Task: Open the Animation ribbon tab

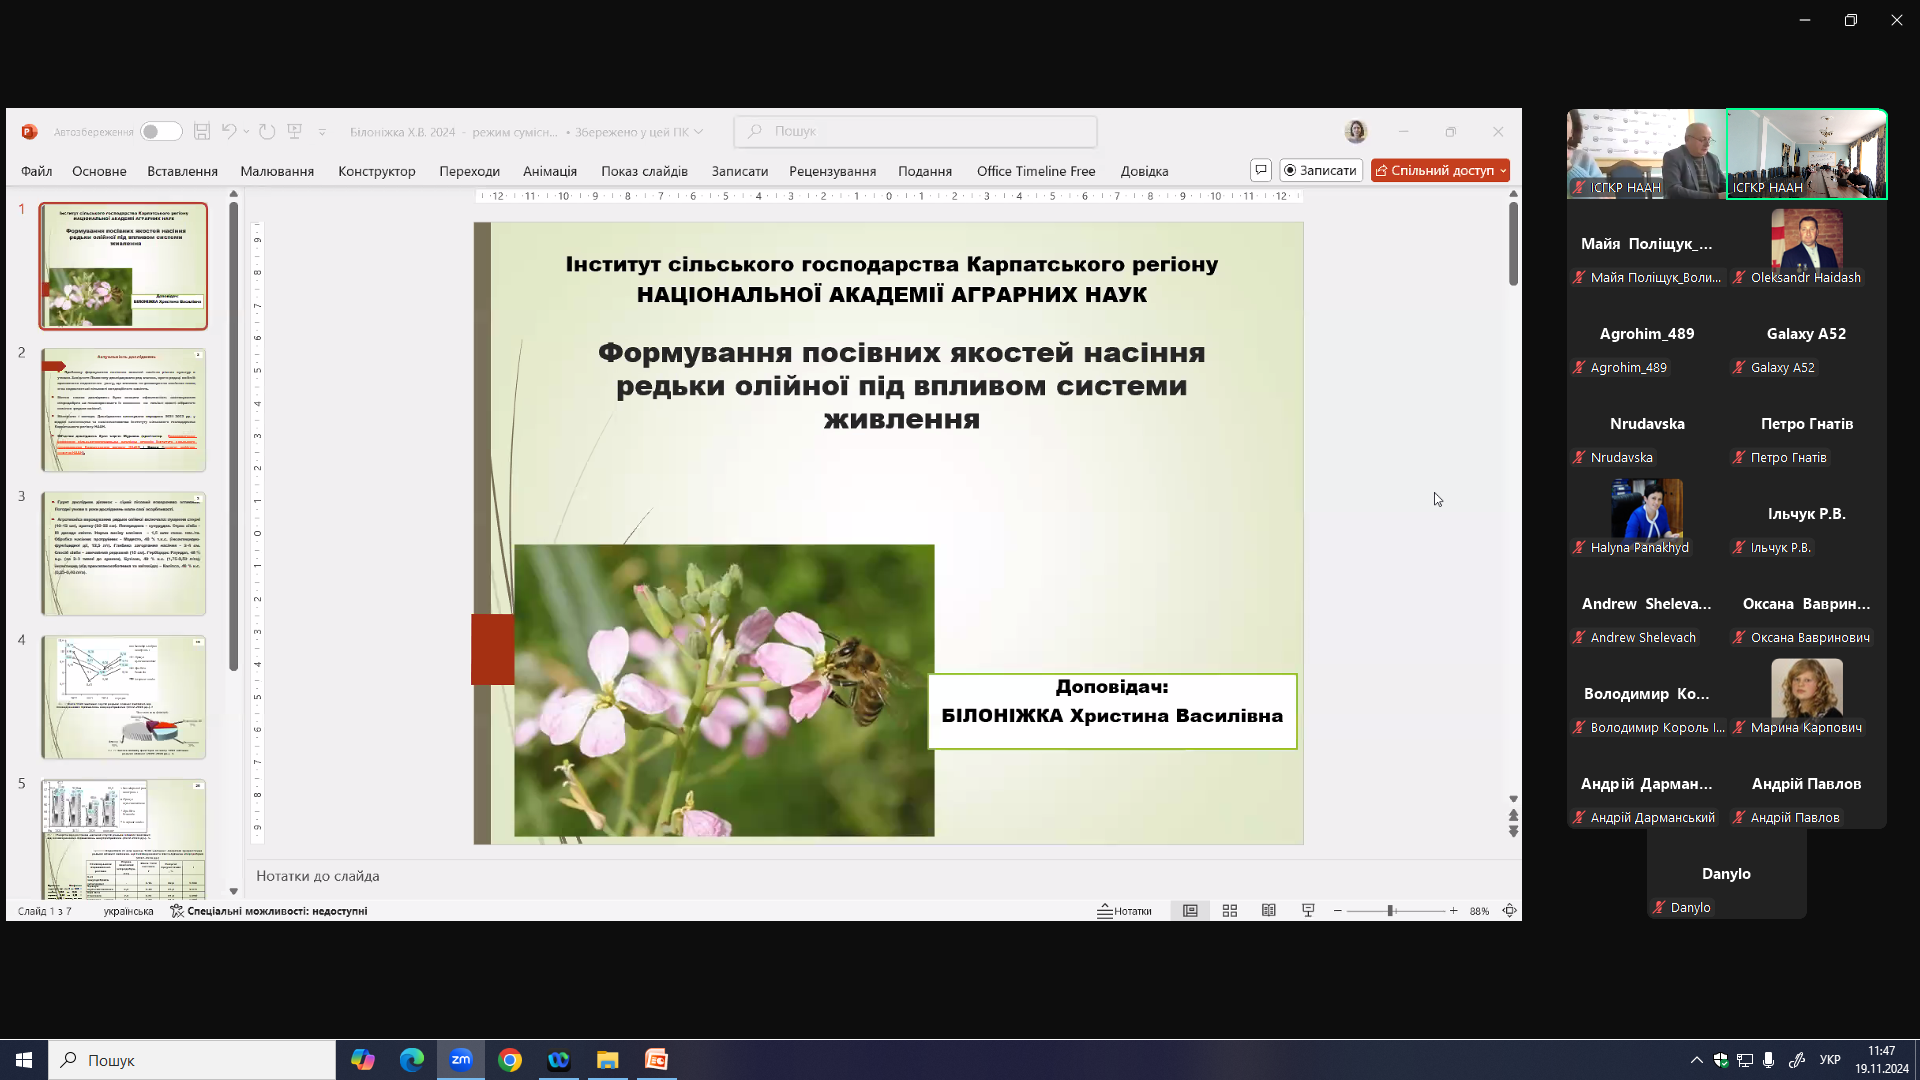Action: (550, 171)
